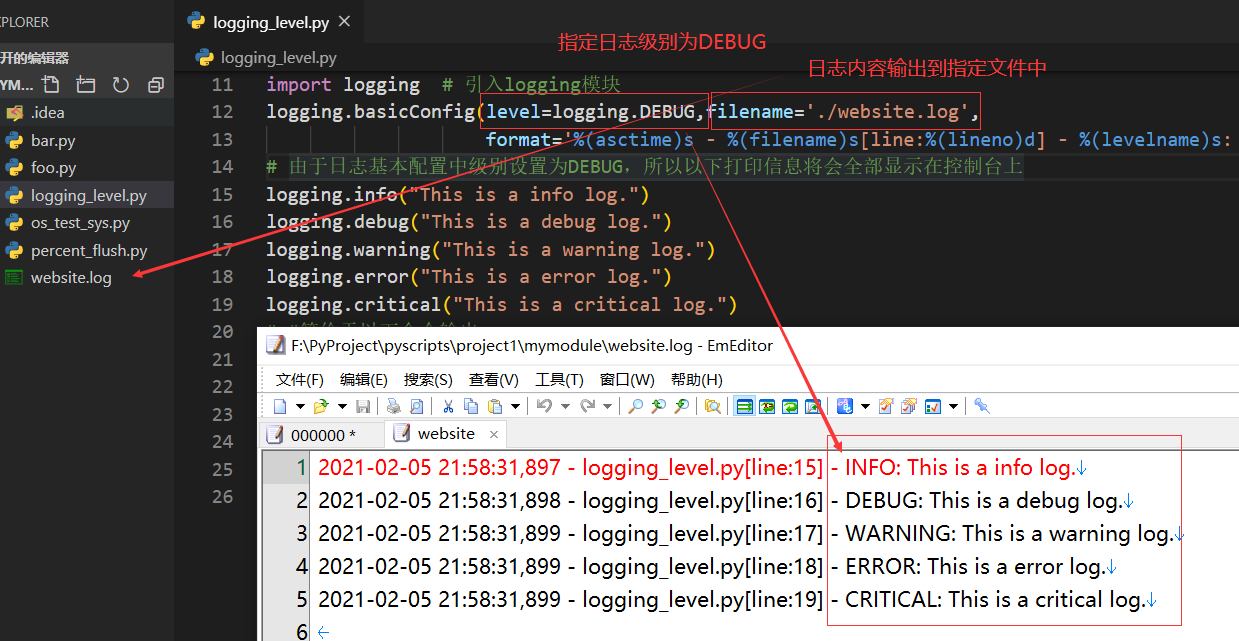
Task: Click the Find magnifier icon in EmEditor
Action: 635,406
